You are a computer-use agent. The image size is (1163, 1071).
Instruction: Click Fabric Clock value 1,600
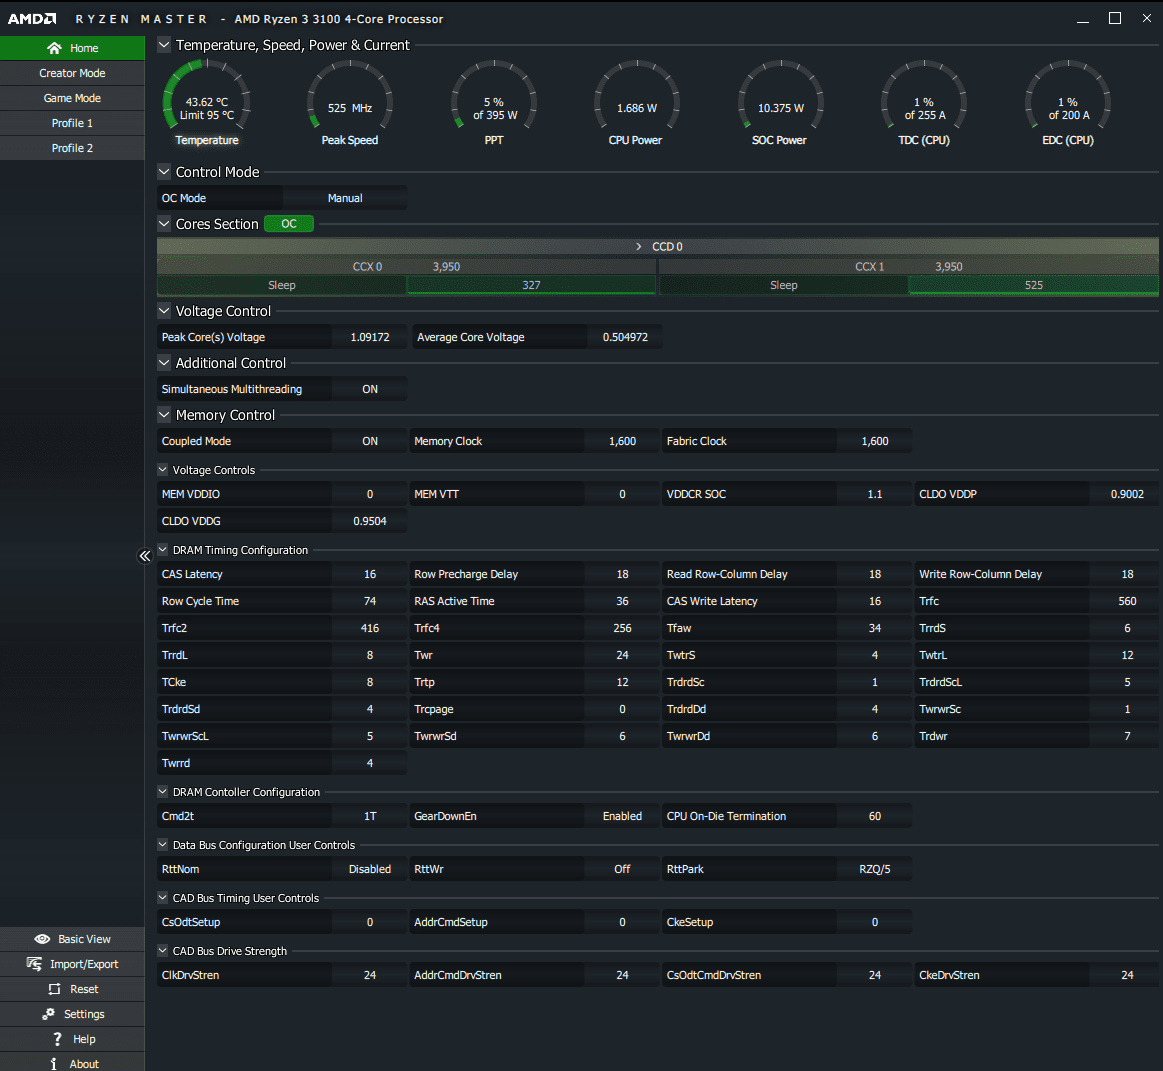pos(874,441)
